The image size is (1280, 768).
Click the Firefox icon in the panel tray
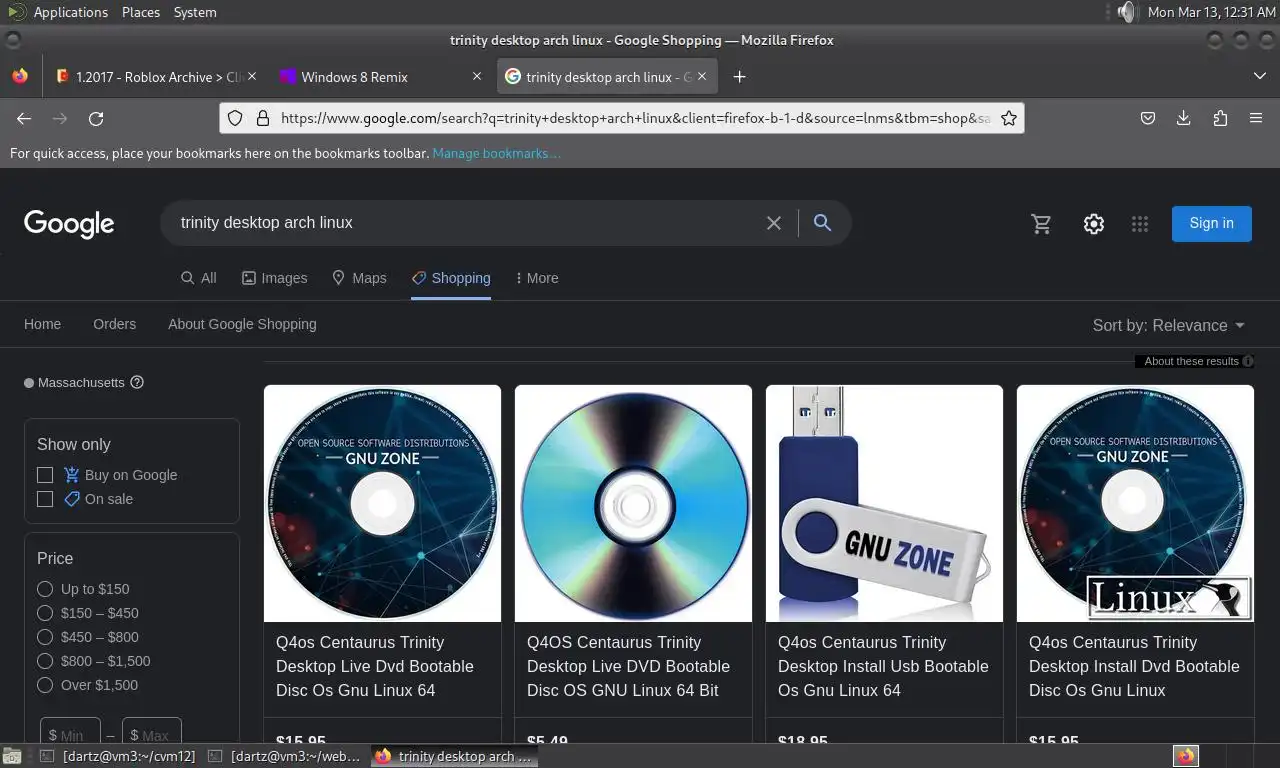pyautogui.click(x=1186, y=756)
